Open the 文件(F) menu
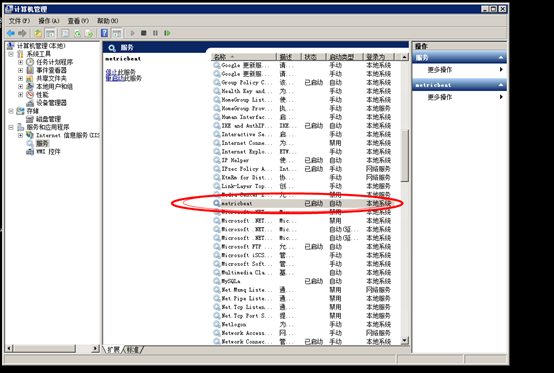Viewport: 554px width, 373px height. (19, 21)
